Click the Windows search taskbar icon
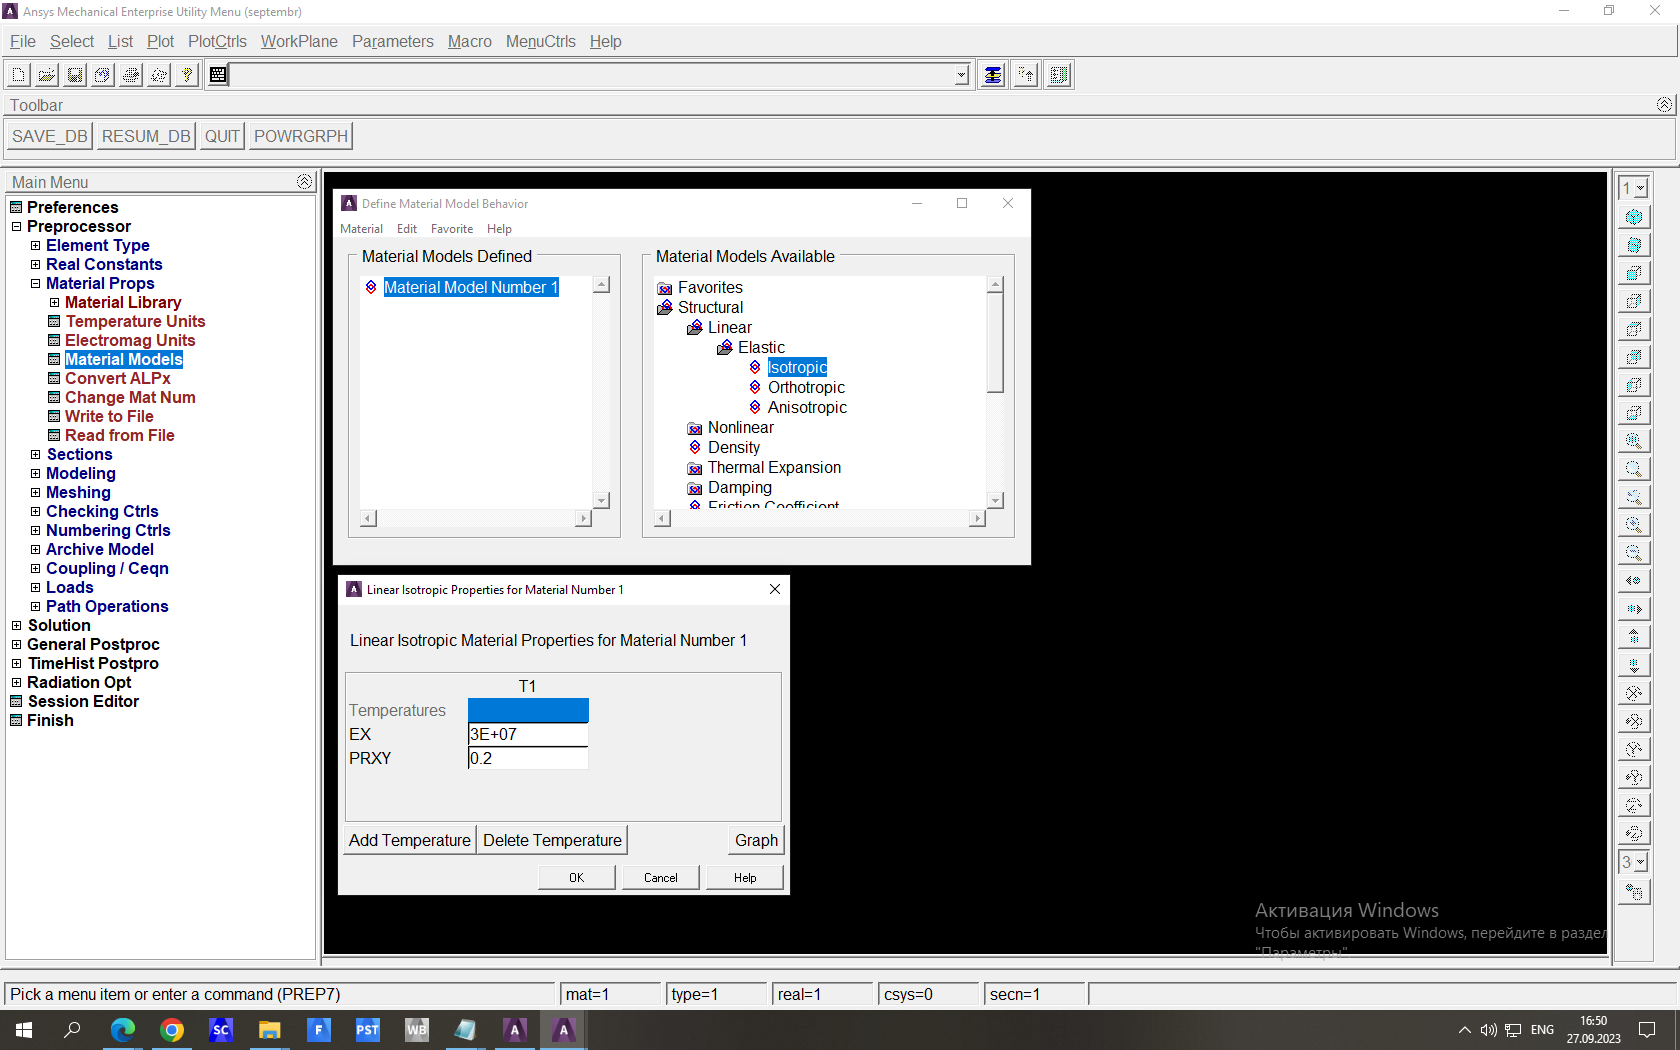Screen dimensions: 1680x1050 coord(72,1030)
